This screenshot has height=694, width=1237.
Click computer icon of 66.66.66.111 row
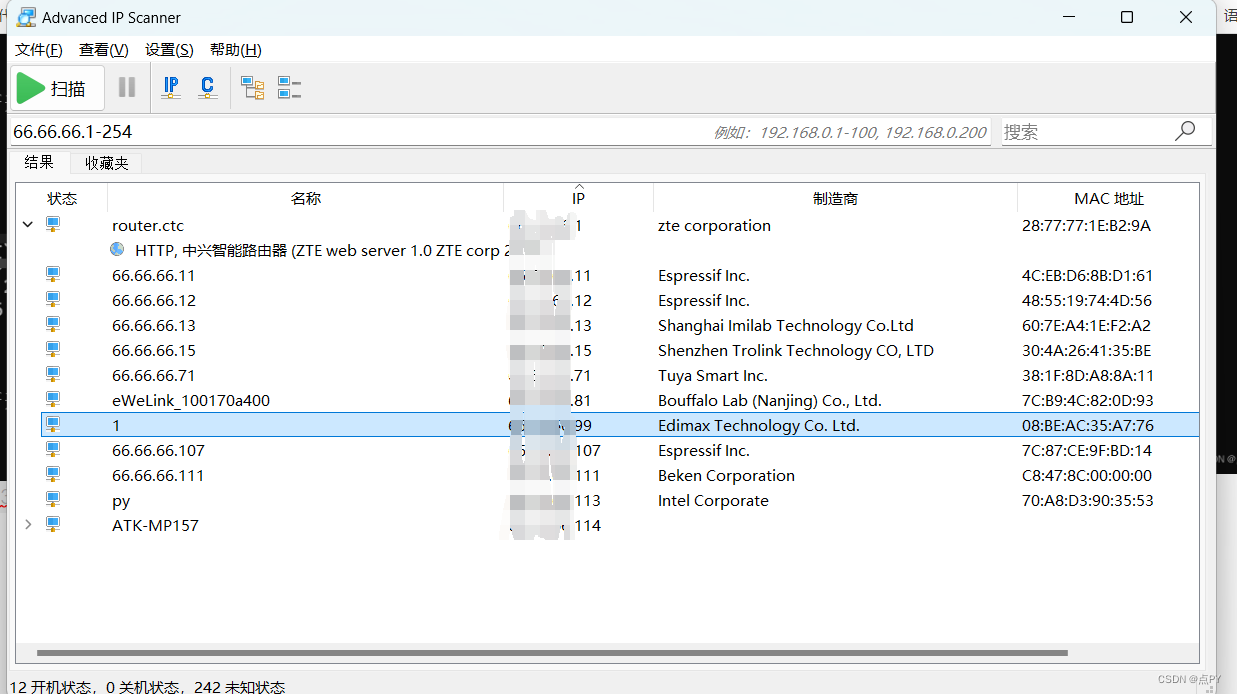click(x=53, y=475)
